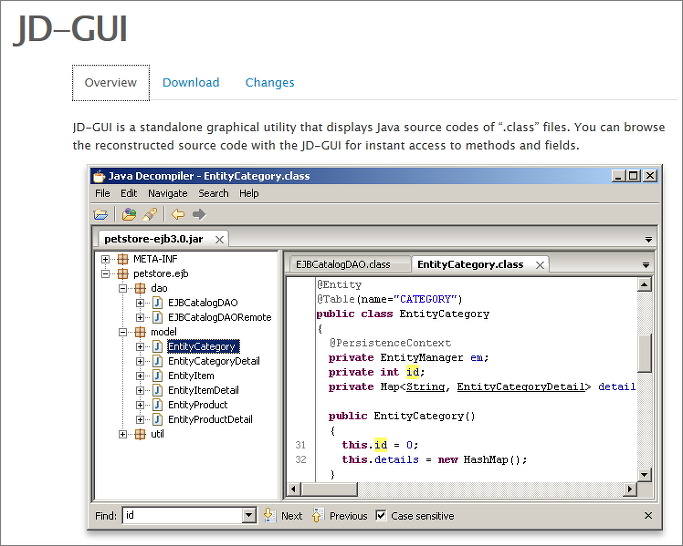Open the Search menu

(213, 193)
